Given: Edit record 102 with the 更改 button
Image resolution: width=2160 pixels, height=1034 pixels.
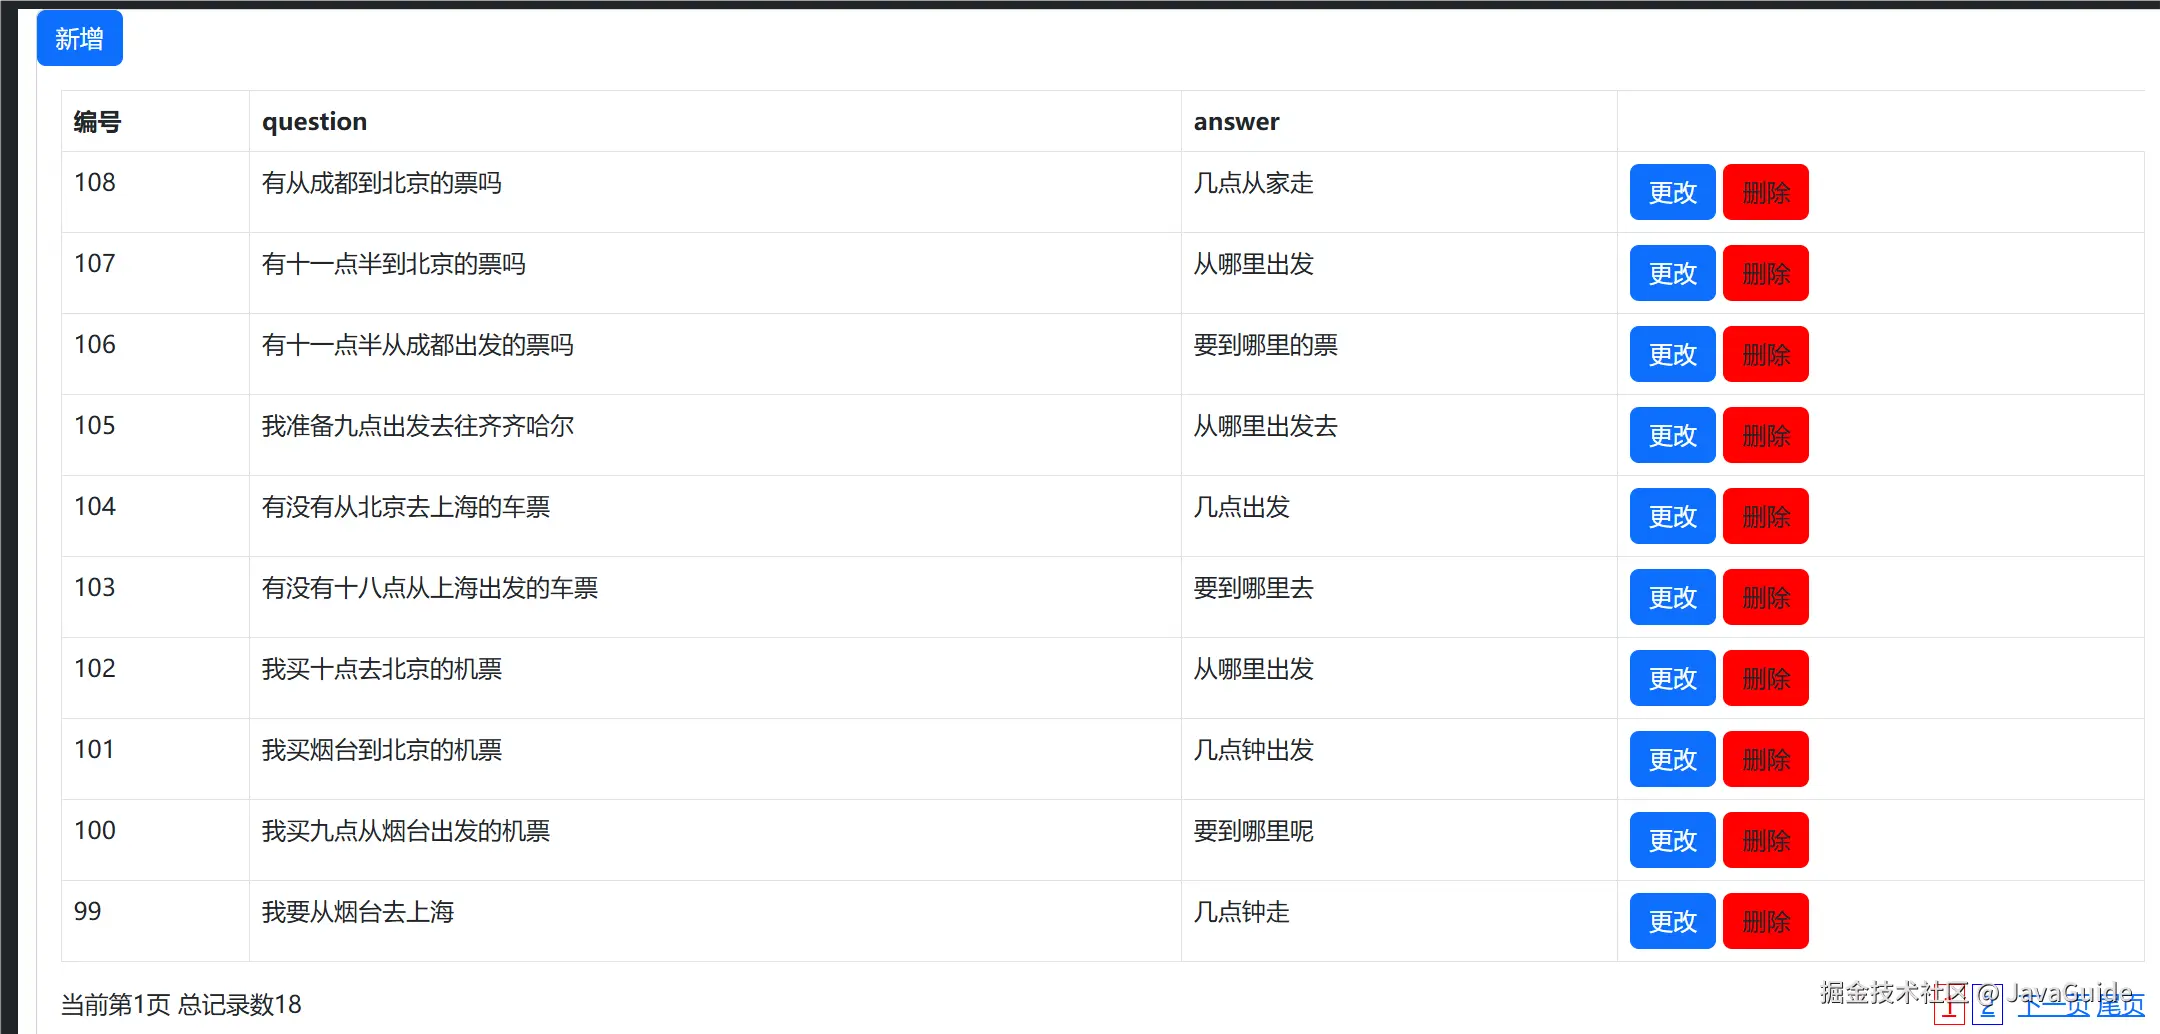Looking at the screenshot, I should point(1672,678).
